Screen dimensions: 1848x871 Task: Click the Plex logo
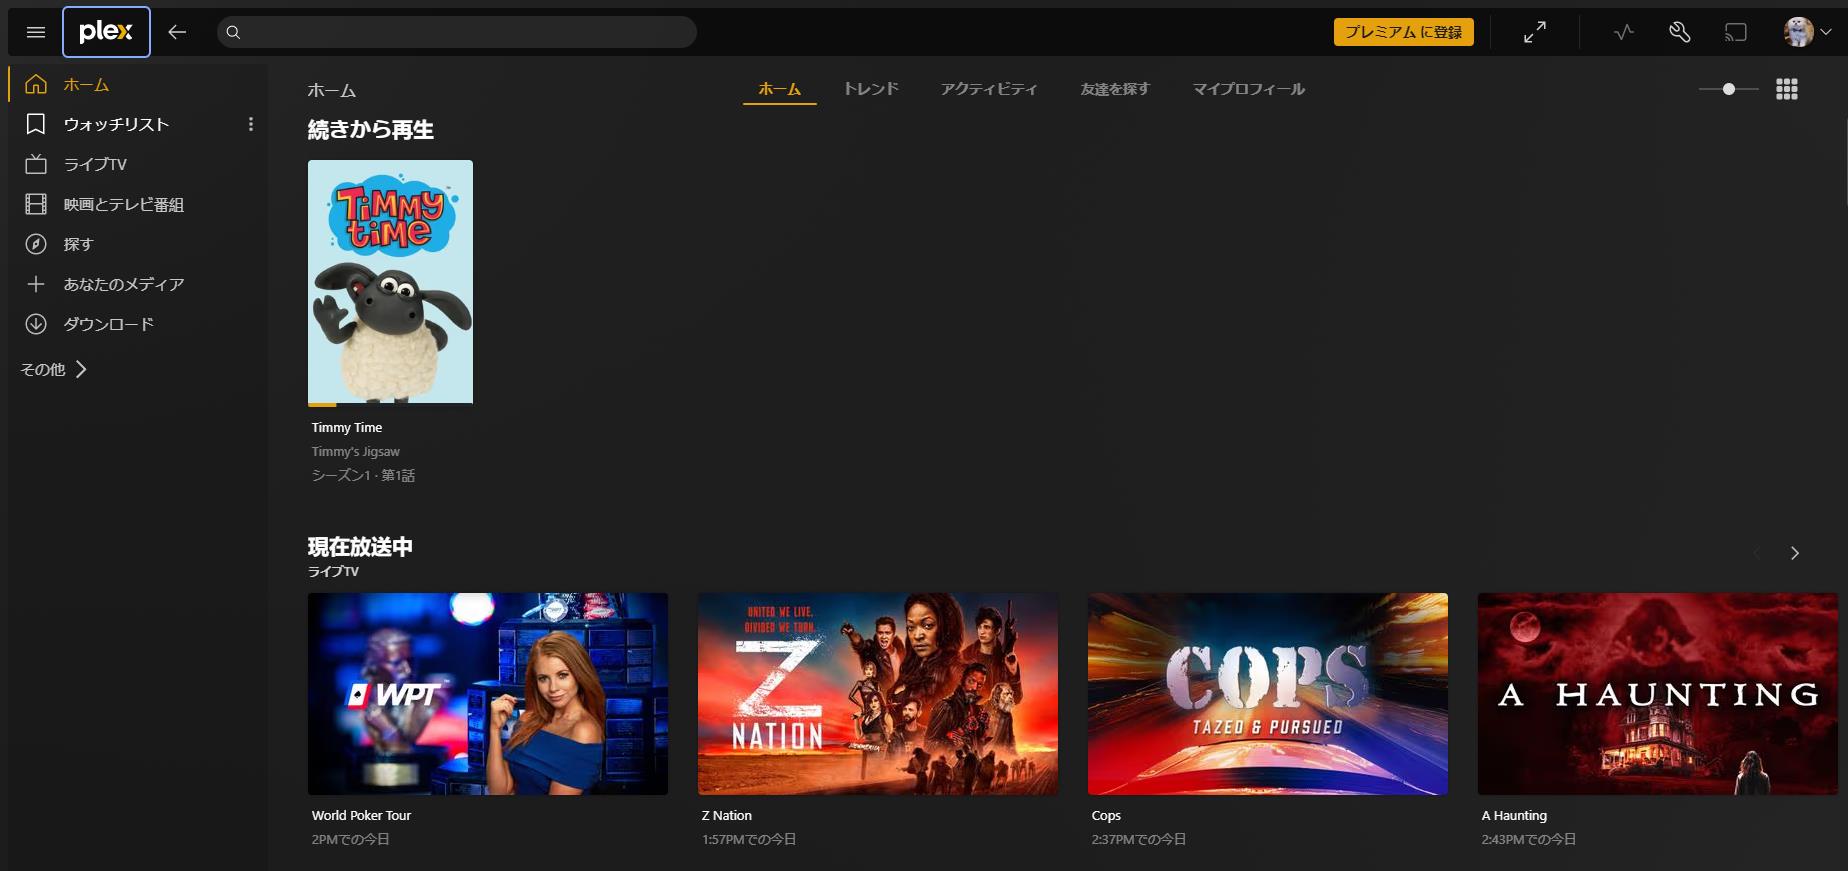click(106, 32)
